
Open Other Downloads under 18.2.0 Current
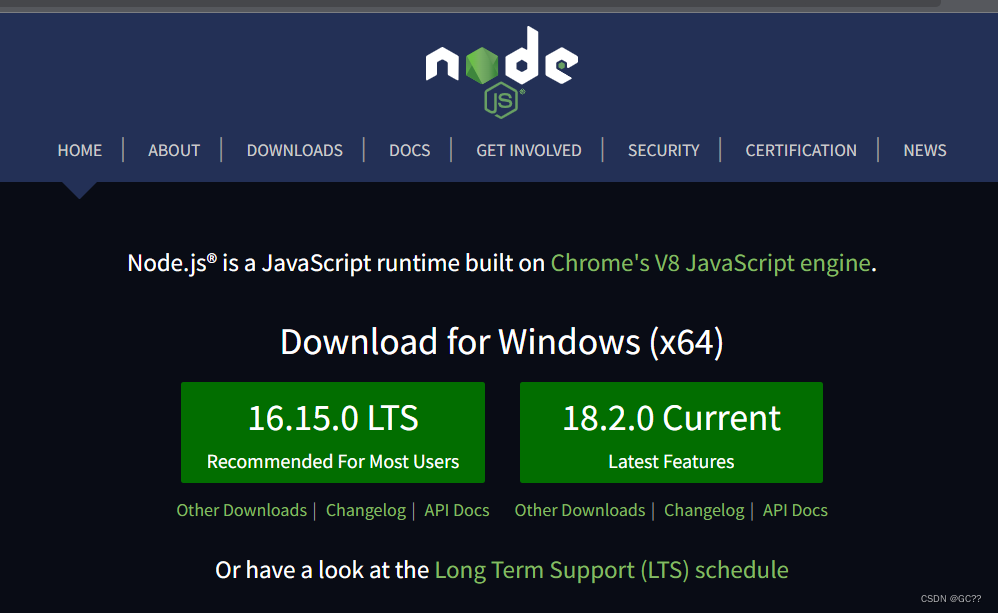pyautogui.click(x=579, y=510)
